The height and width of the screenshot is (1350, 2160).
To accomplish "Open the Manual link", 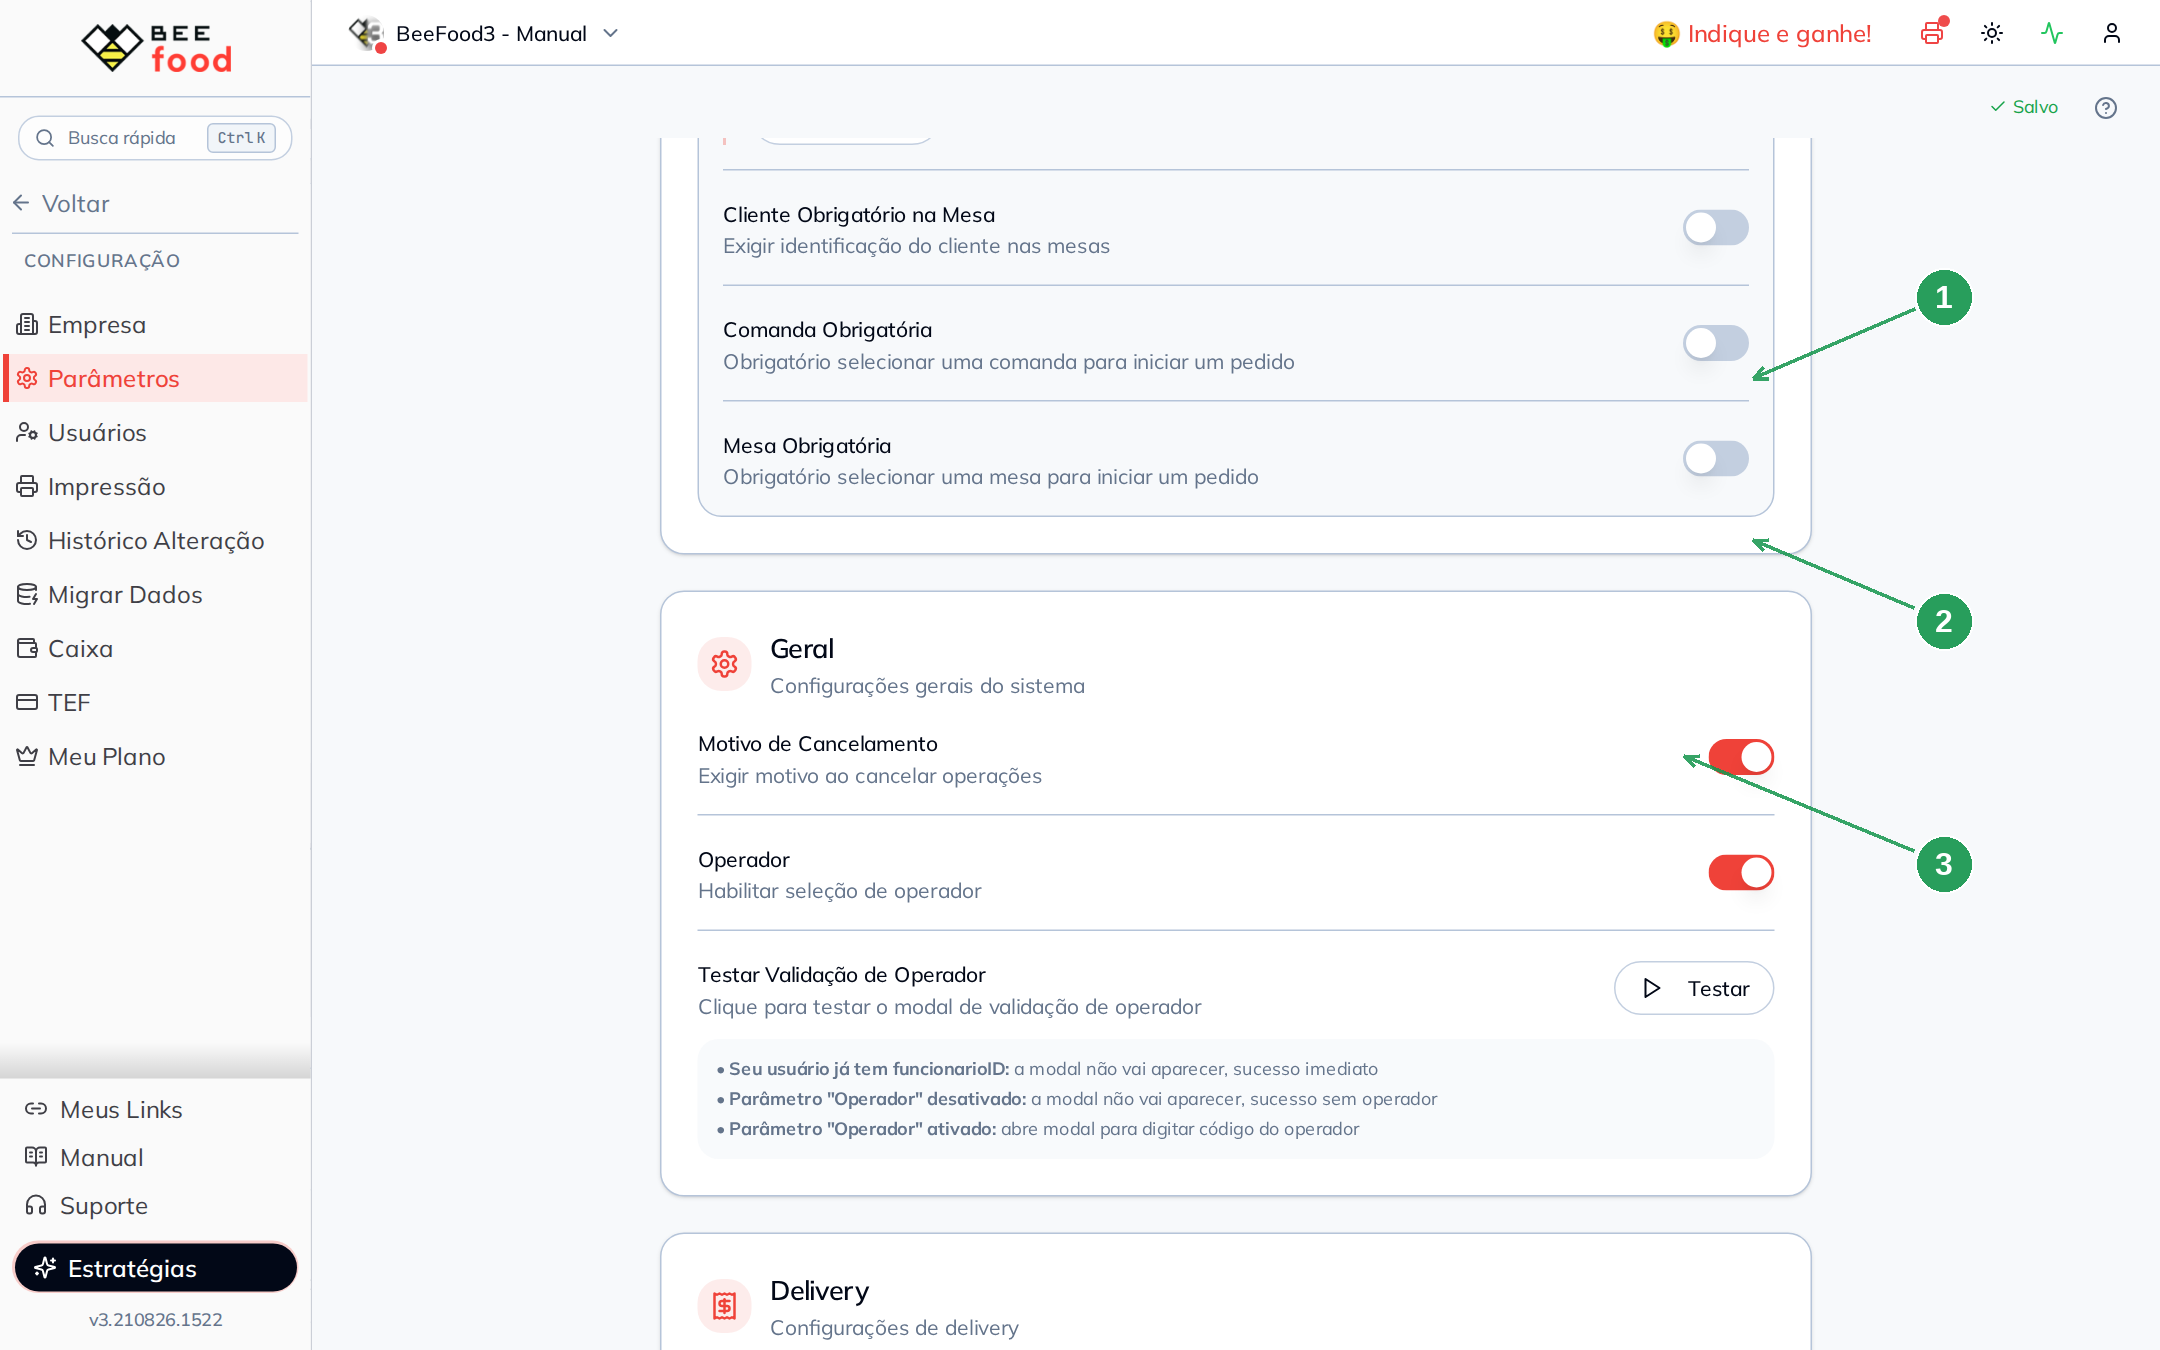I will 85,1157.
